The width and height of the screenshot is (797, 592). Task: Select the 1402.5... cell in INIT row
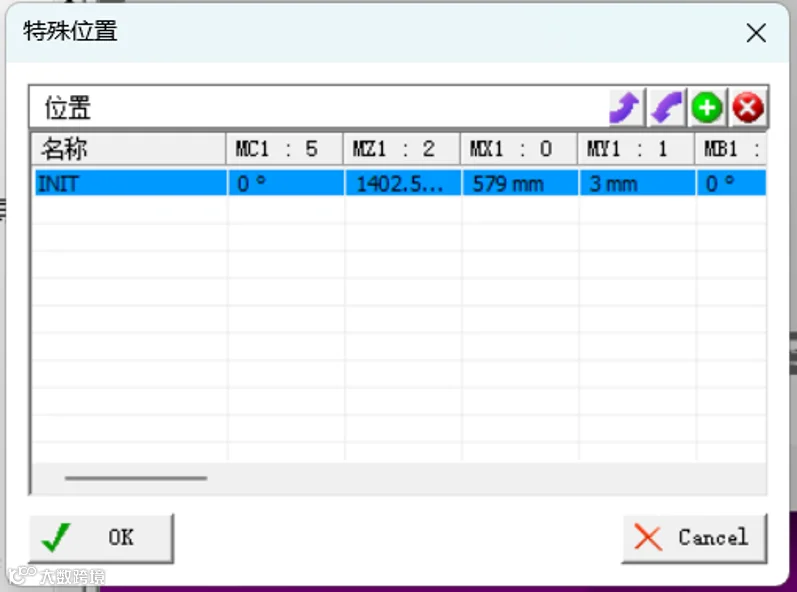pyautogui.click(x=403, y=183)
